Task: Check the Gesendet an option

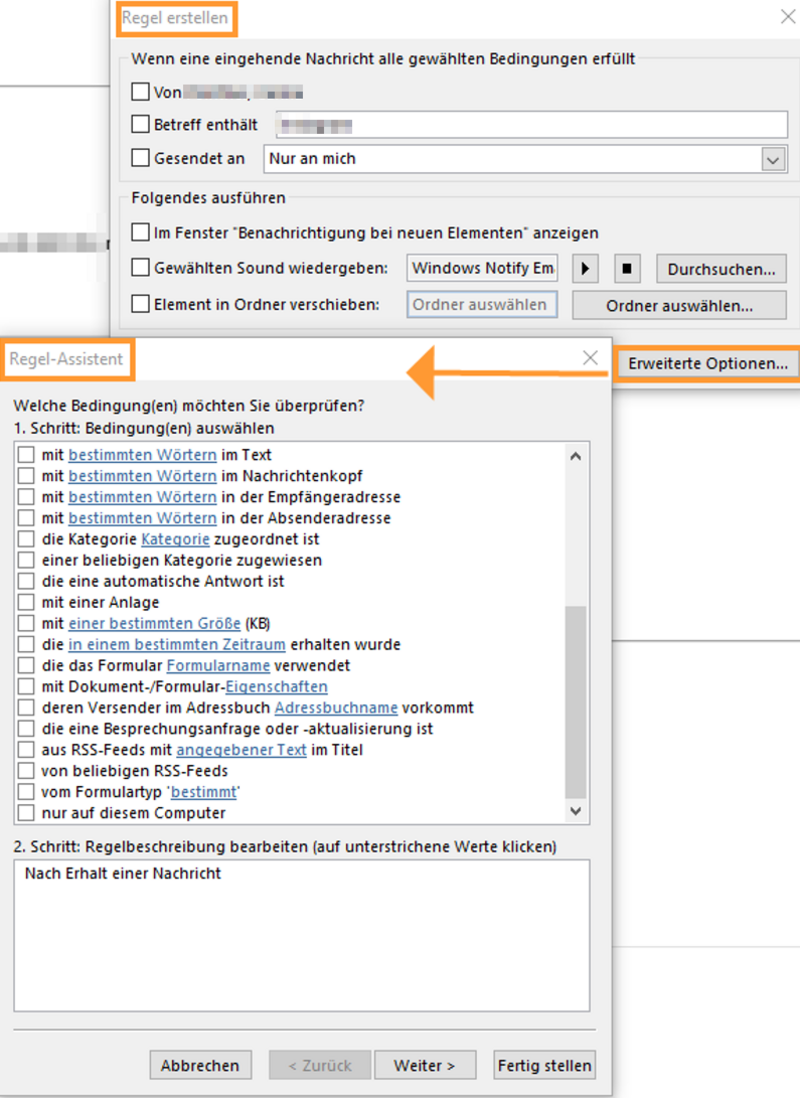Action: [x=140, y=158]
